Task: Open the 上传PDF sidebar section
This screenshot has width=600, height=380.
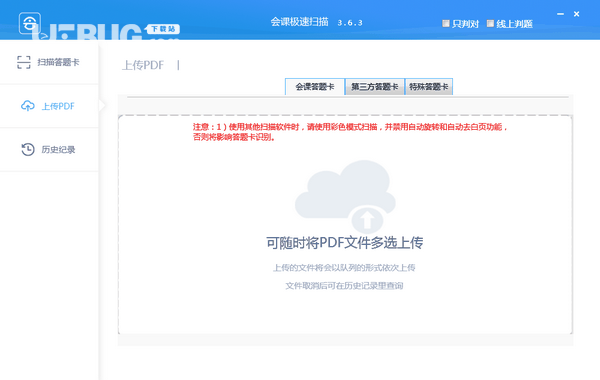Action: (49, 106)
